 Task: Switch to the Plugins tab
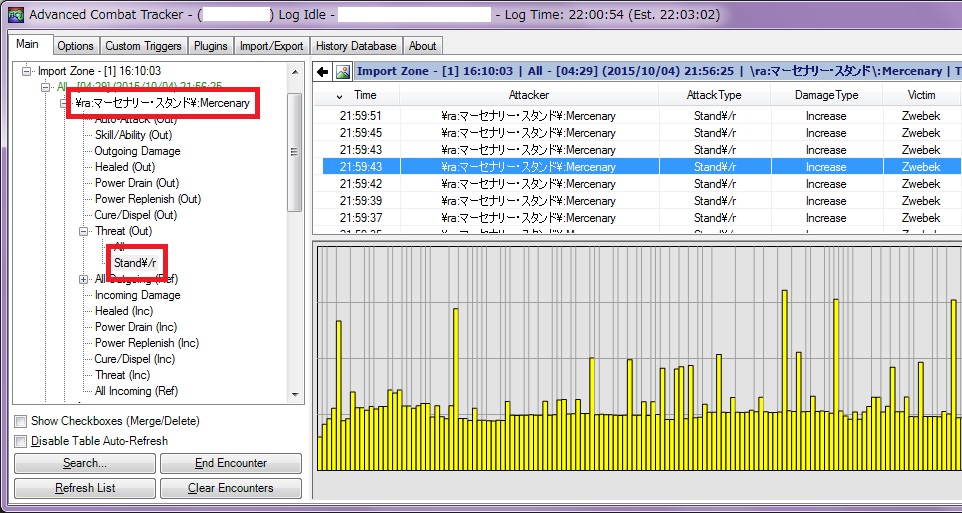(210, 46)
